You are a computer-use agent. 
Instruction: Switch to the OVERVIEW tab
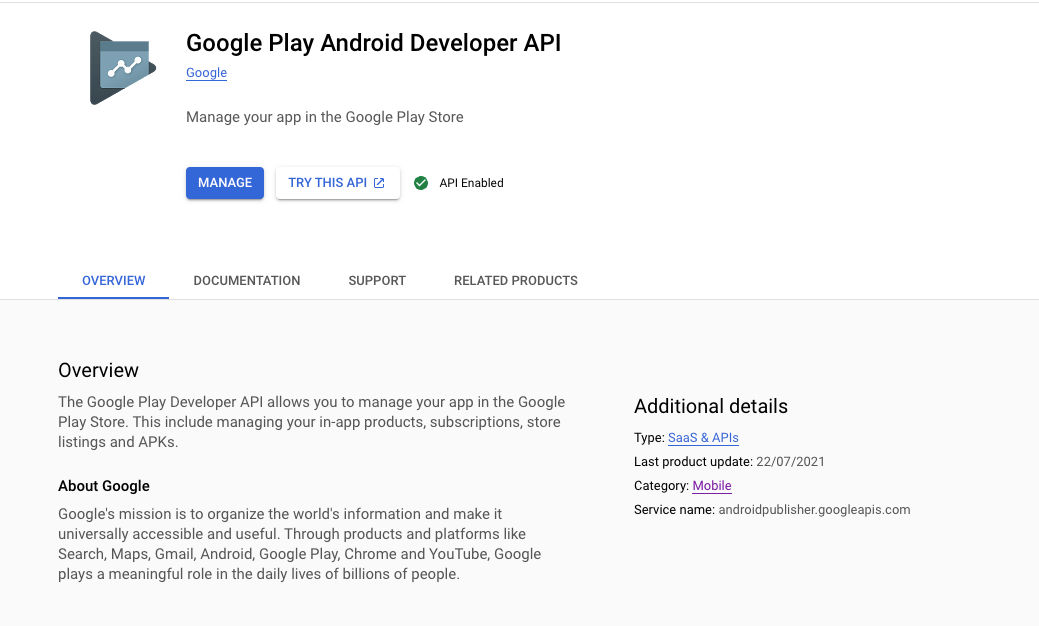click(x=113, y=281)
